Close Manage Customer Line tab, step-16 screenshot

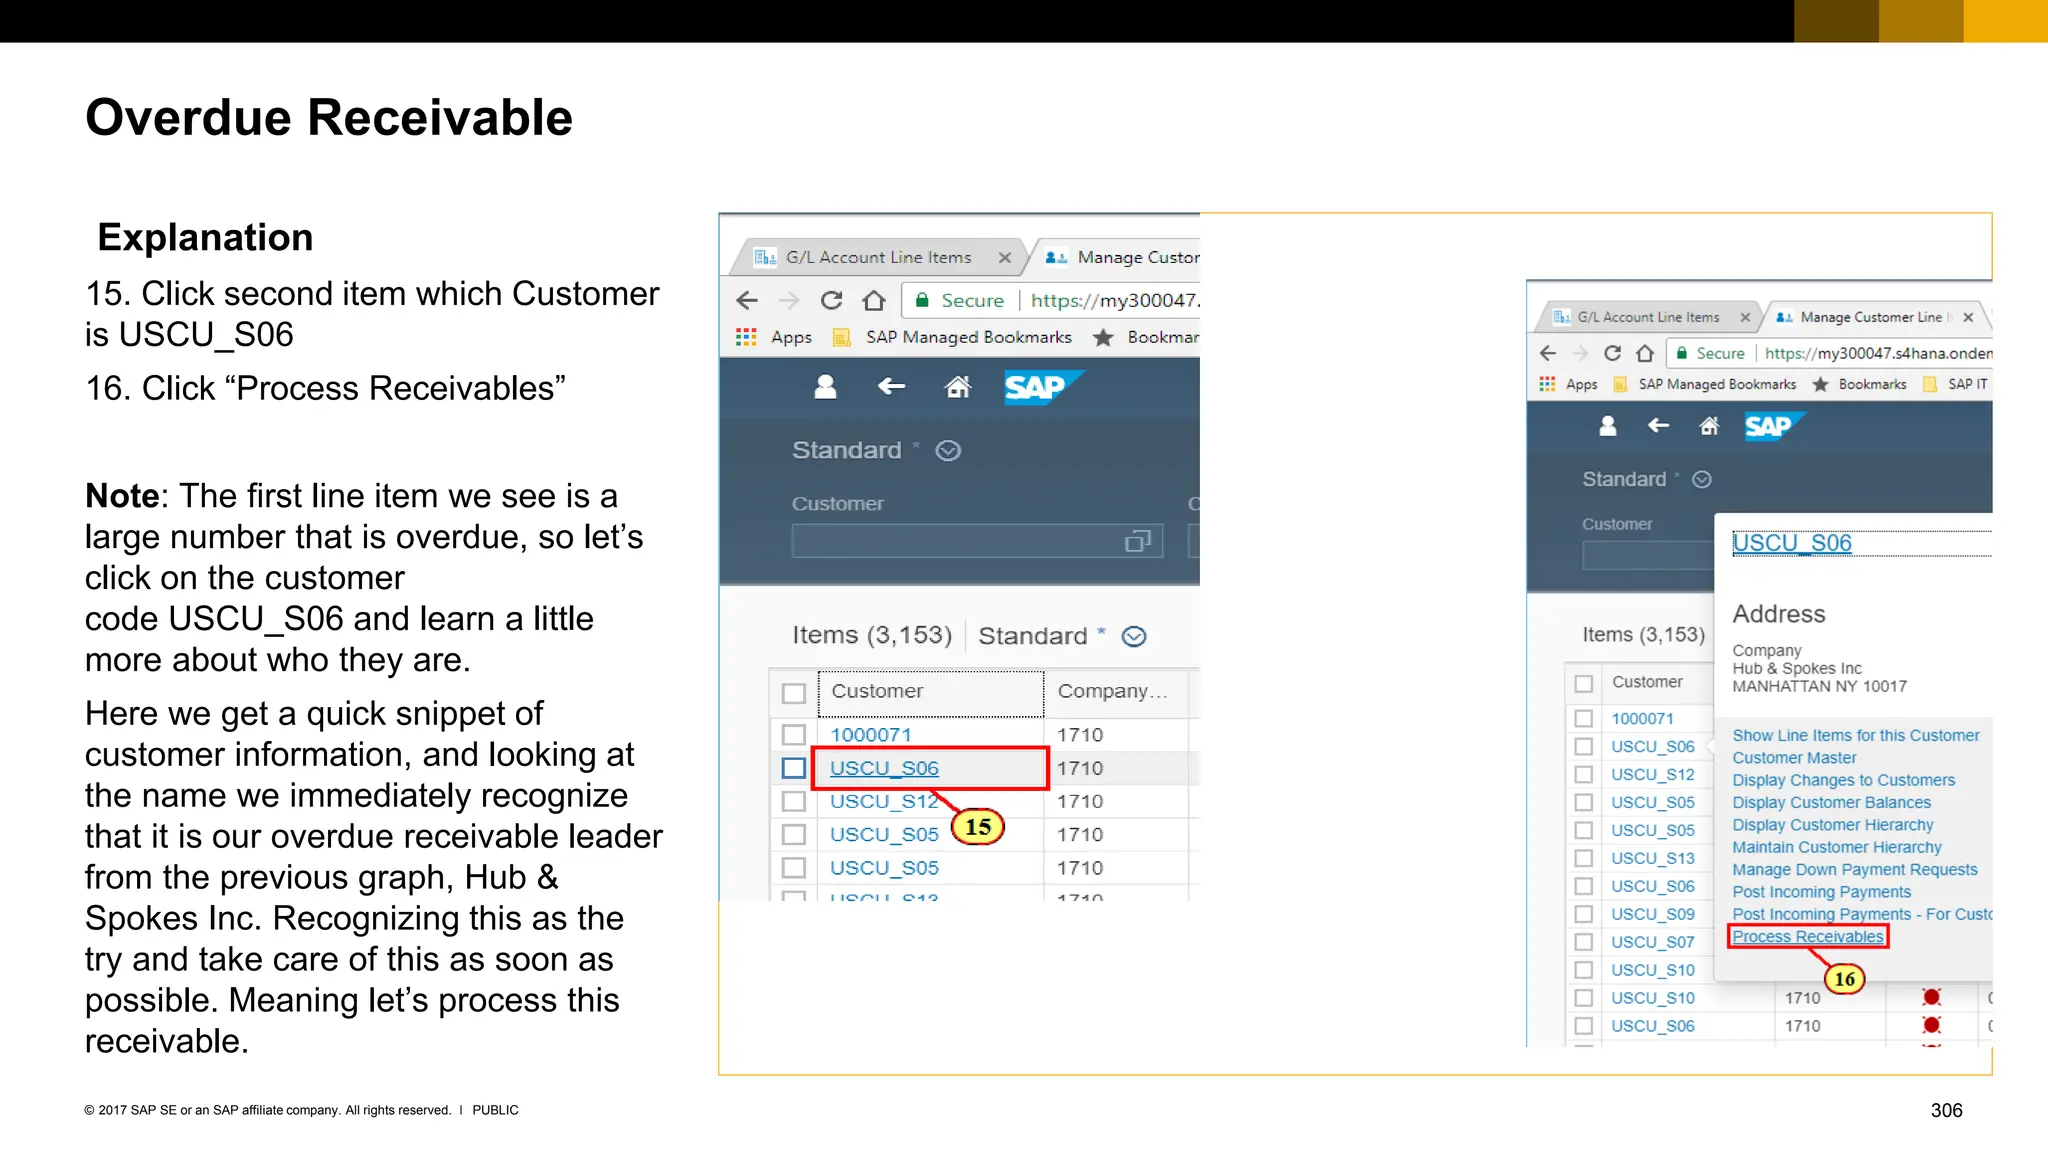pos(1968,317)
